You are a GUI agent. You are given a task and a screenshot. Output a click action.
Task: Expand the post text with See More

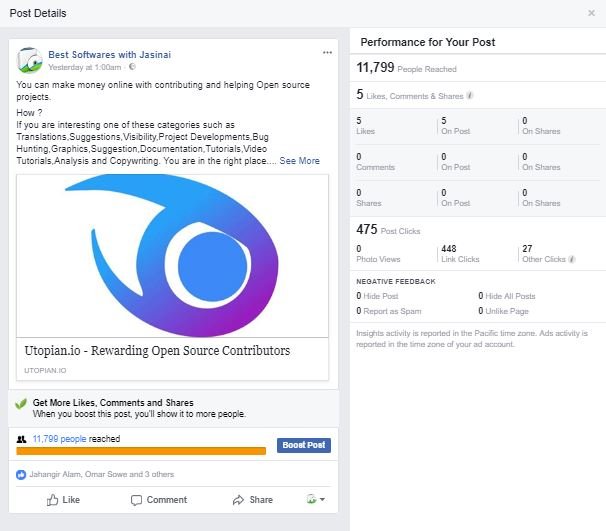(x=300, y=161)
